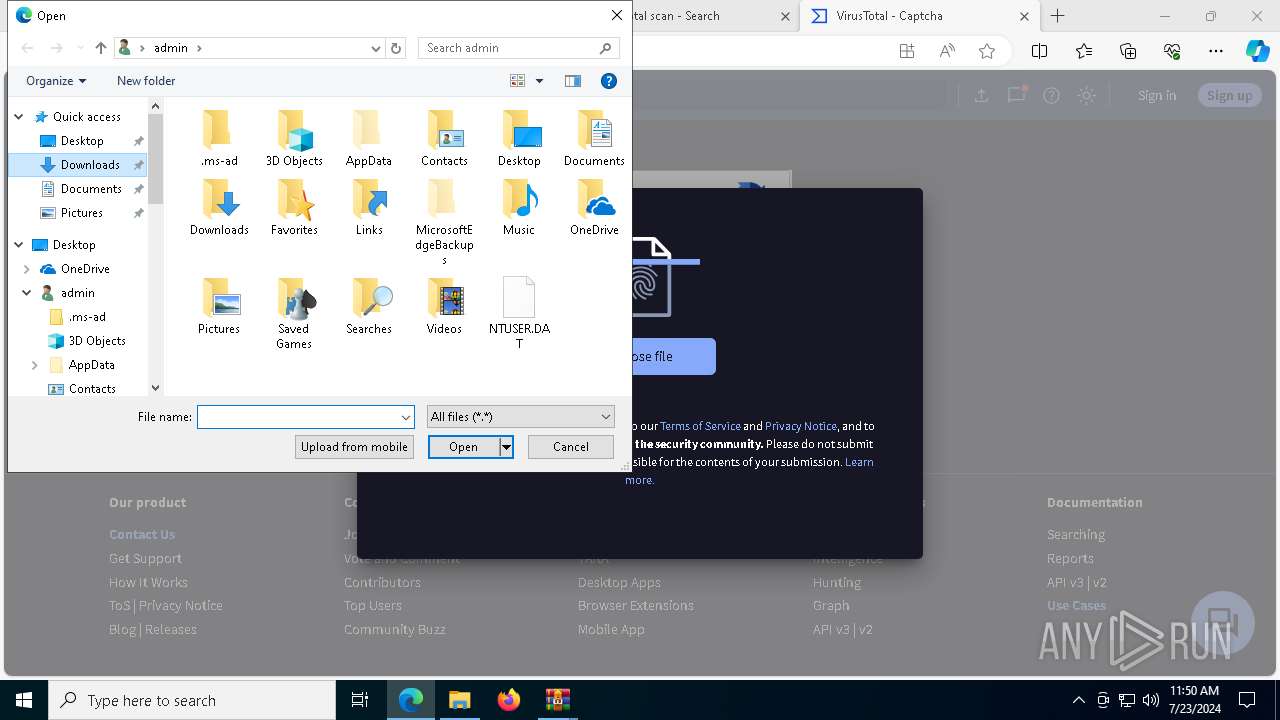1280x720 pixels.
Task: Click the Sign in link on VirusTotal
Action: pyautogui.click(x=1157, y=96)
